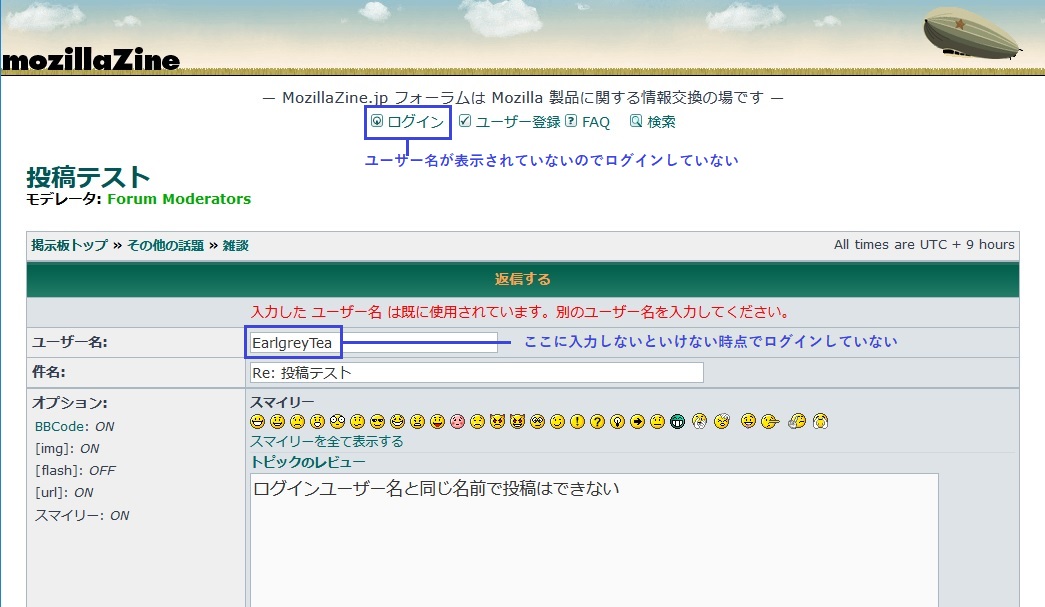Click the 投稿テスト topic title
This screenshot has height=607, width=1045.
tap(88, 178)
